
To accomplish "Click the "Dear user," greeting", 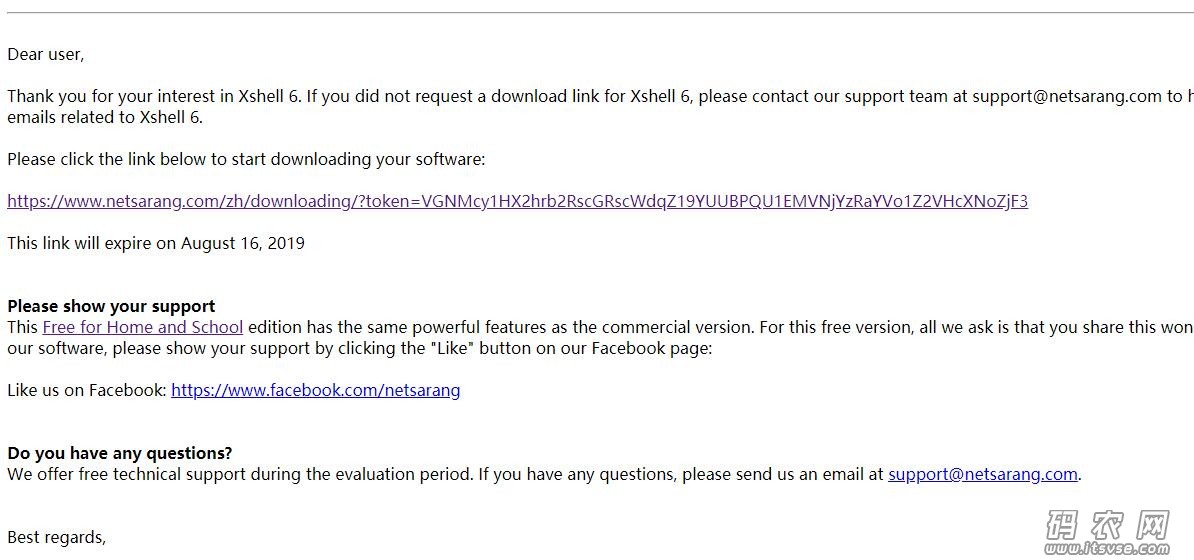I will 46,55.
